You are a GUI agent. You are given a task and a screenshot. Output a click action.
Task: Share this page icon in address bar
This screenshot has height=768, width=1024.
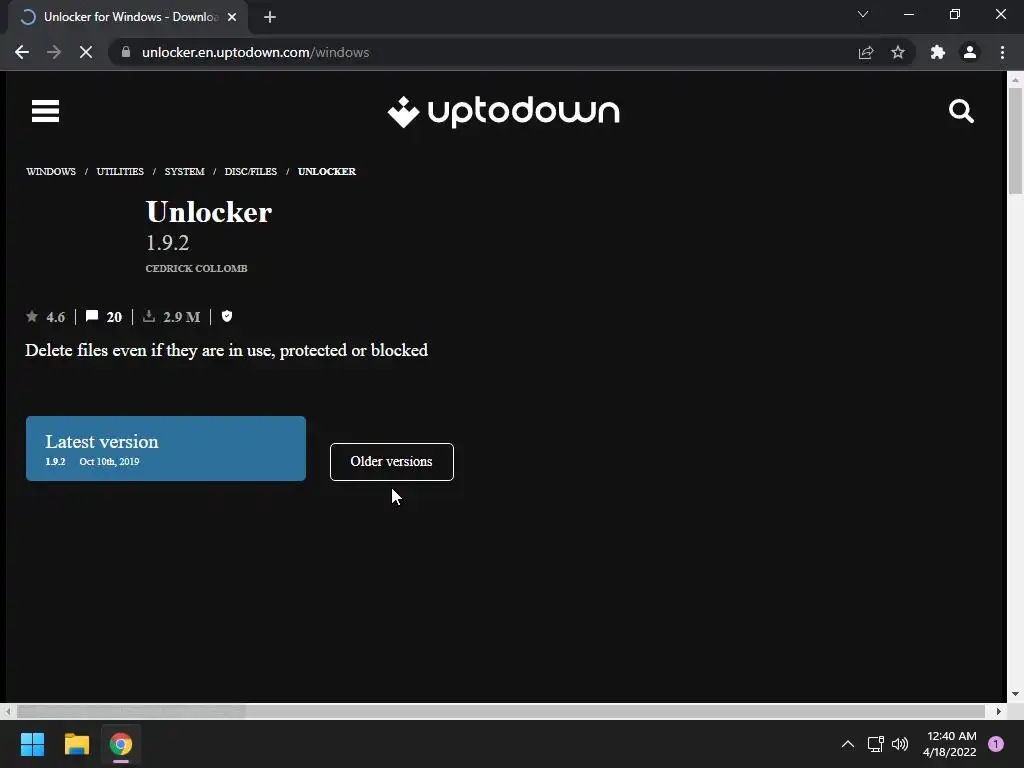coord(866,52)
